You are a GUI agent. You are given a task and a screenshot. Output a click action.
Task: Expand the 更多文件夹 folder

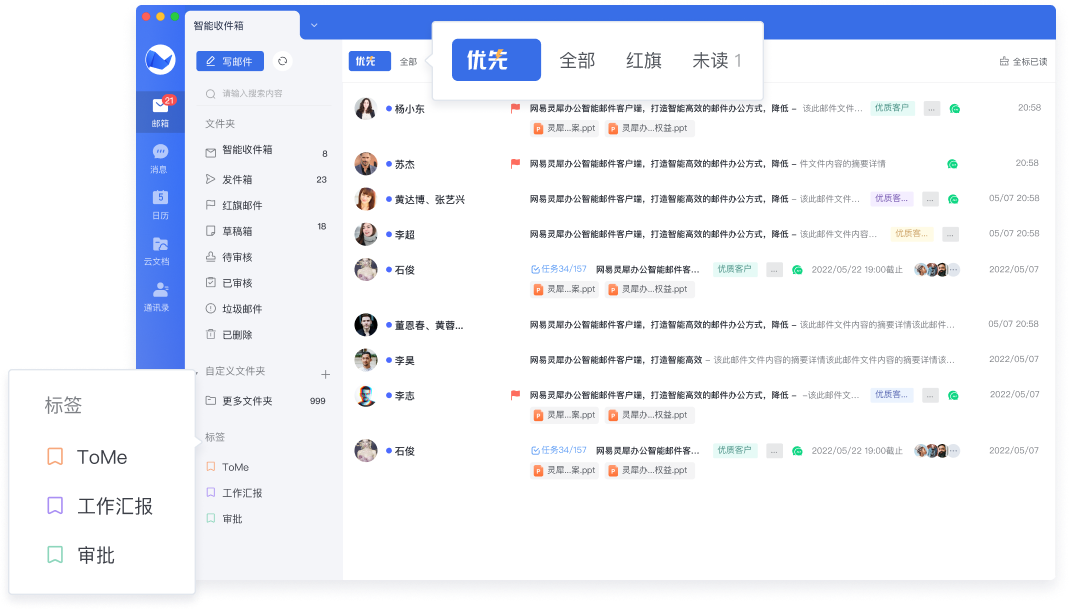247,401
